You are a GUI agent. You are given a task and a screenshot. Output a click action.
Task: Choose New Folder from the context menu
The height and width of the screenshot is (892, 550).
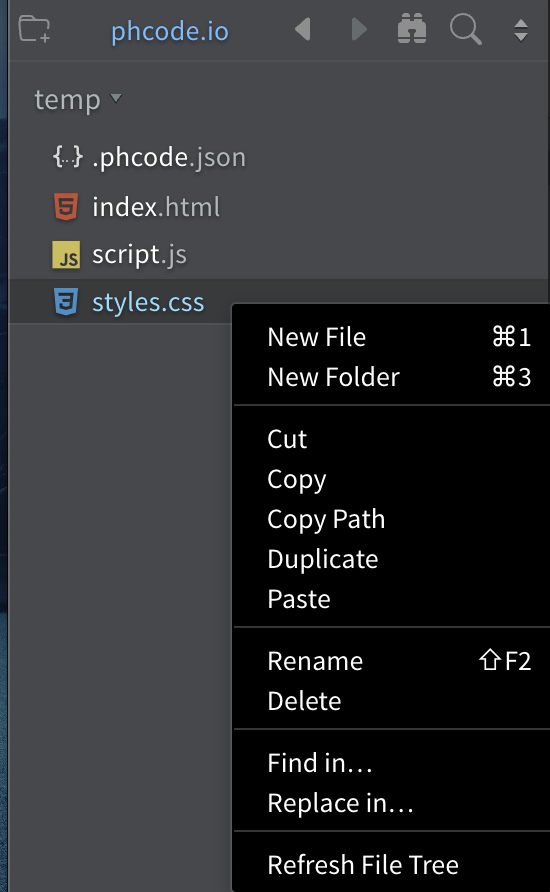(x=392, y=377)
